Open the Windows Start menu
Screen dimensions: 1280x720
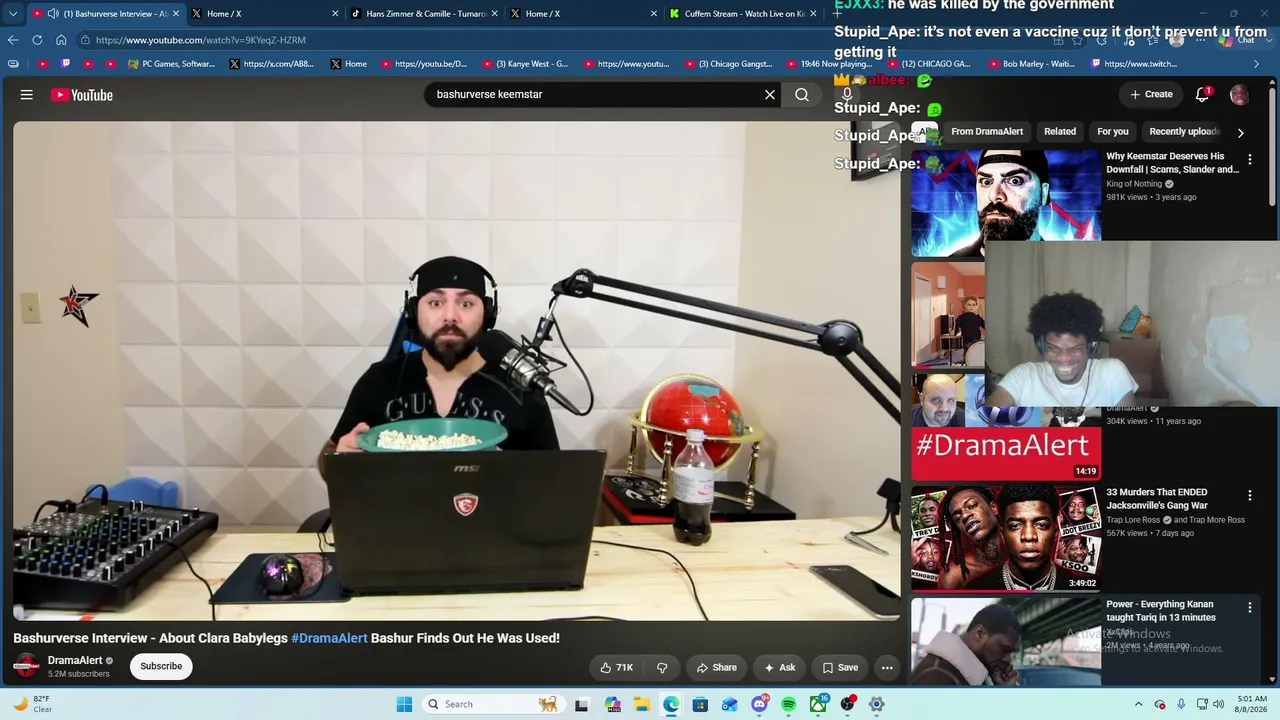(404, 704)
